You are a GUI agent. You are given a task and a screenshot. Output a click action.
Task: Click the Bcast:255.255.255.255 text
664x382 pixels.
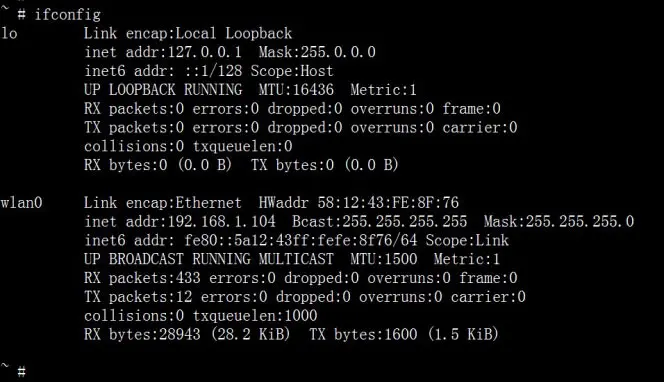[379, 221]
